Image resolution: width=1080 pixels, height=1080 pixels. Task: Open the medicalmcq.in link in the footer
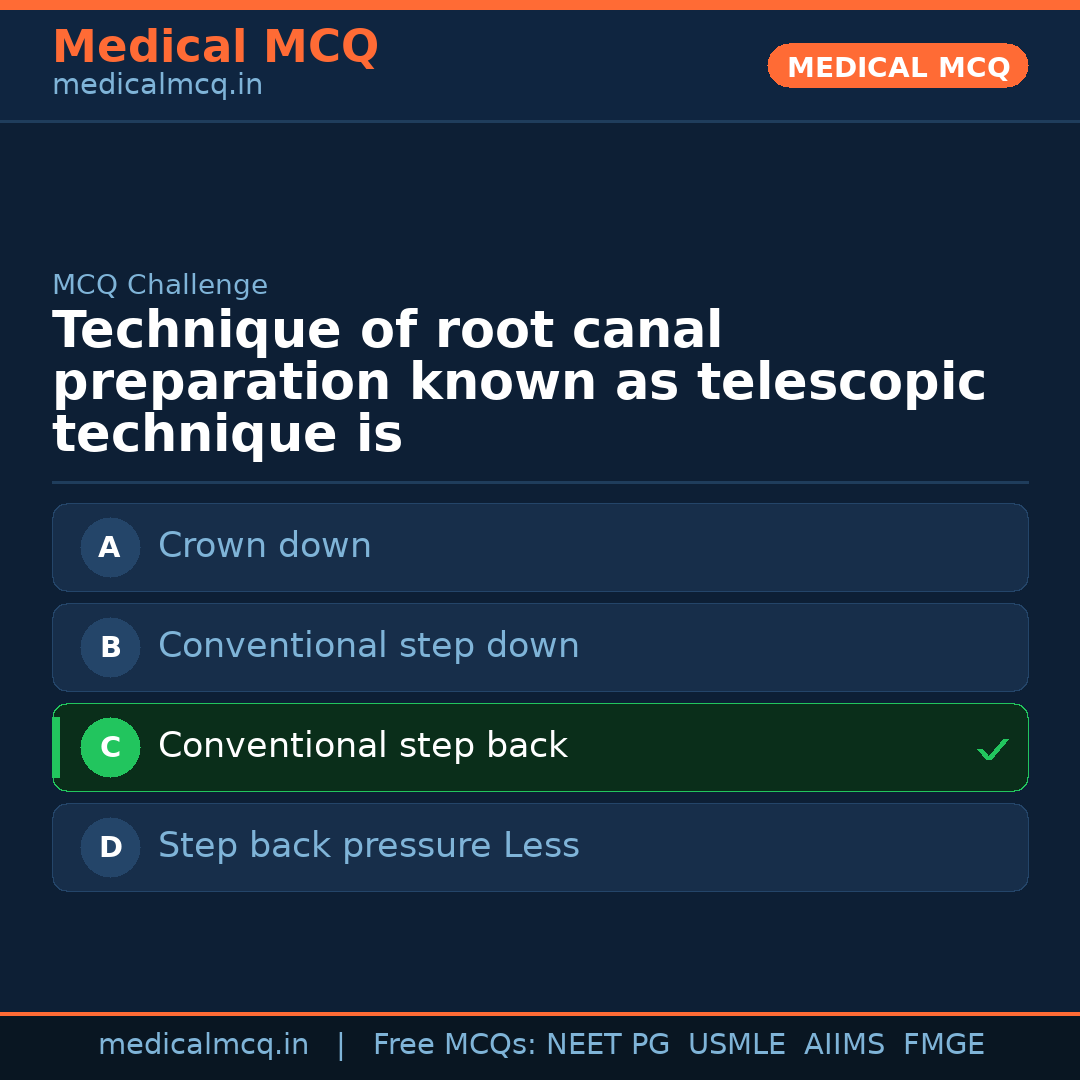click(x=203, y=1045)
